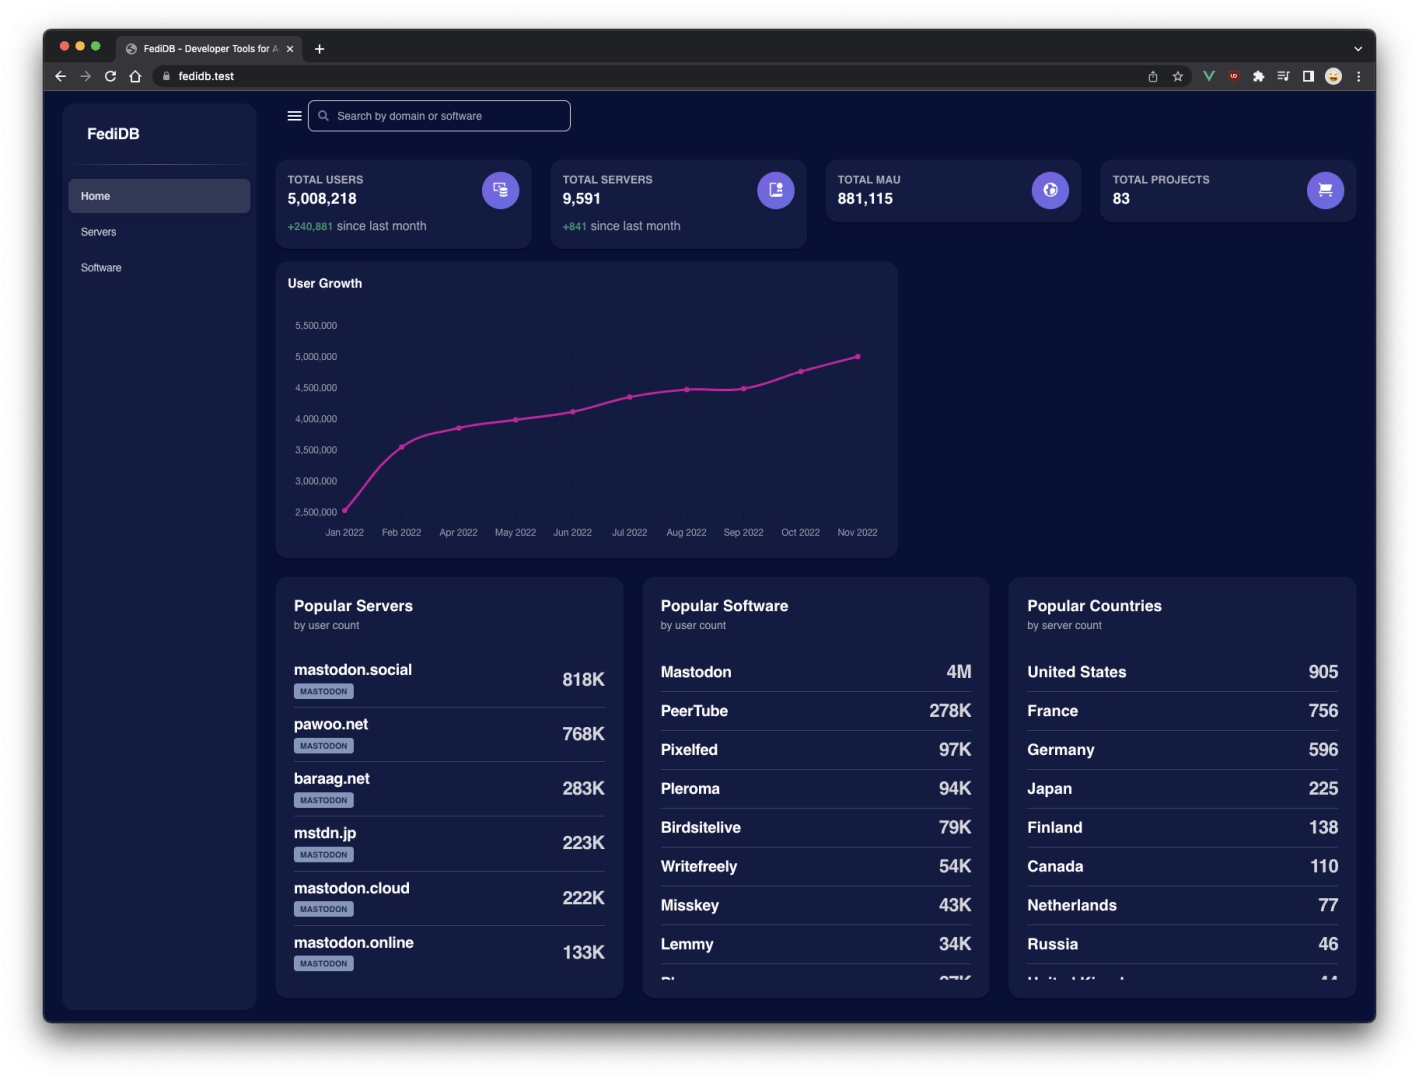Image resolution: width=1419 pixels, height=1080 pixels.
Task: Click the 818K count for mastodon.social
Action: coord(584,680)
